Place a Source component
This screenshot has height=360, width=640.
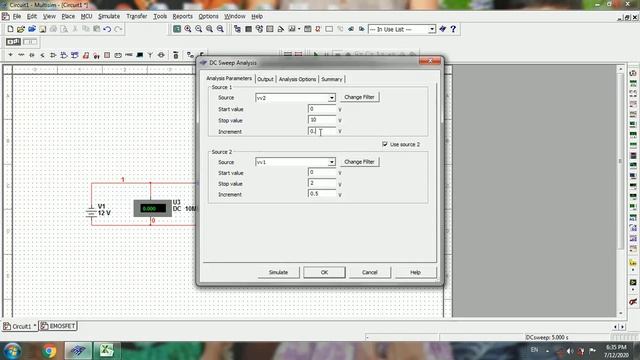(10, 55)
